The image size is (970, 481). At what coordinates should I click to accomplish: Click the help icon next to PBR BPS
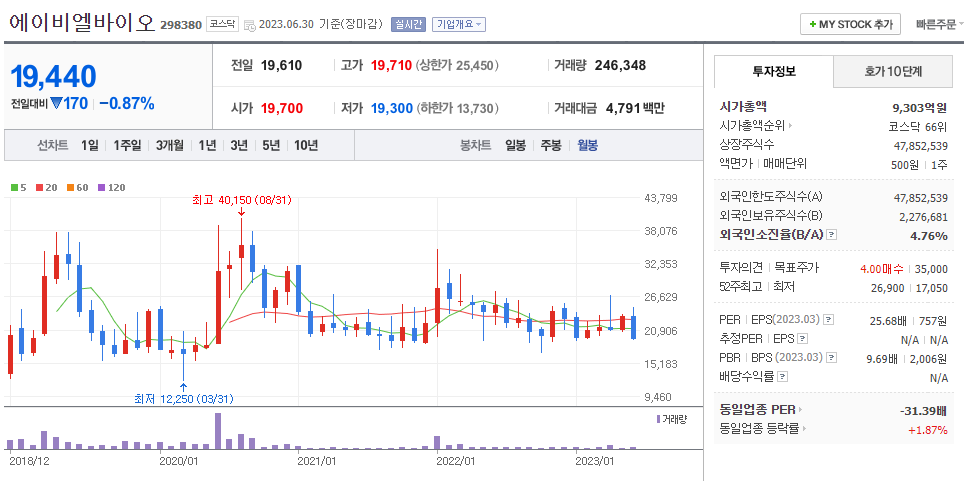[831, 357]
